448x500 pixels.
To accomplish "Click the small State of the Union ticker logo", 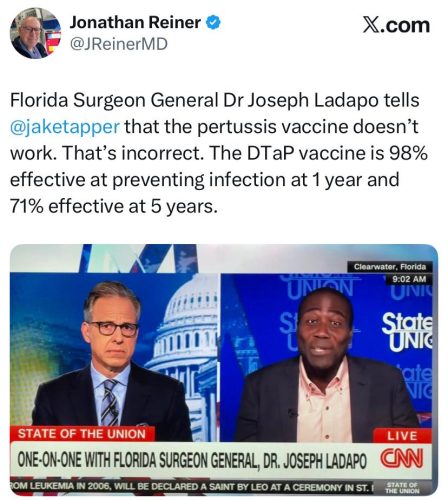I will click(x=402, y=488).
